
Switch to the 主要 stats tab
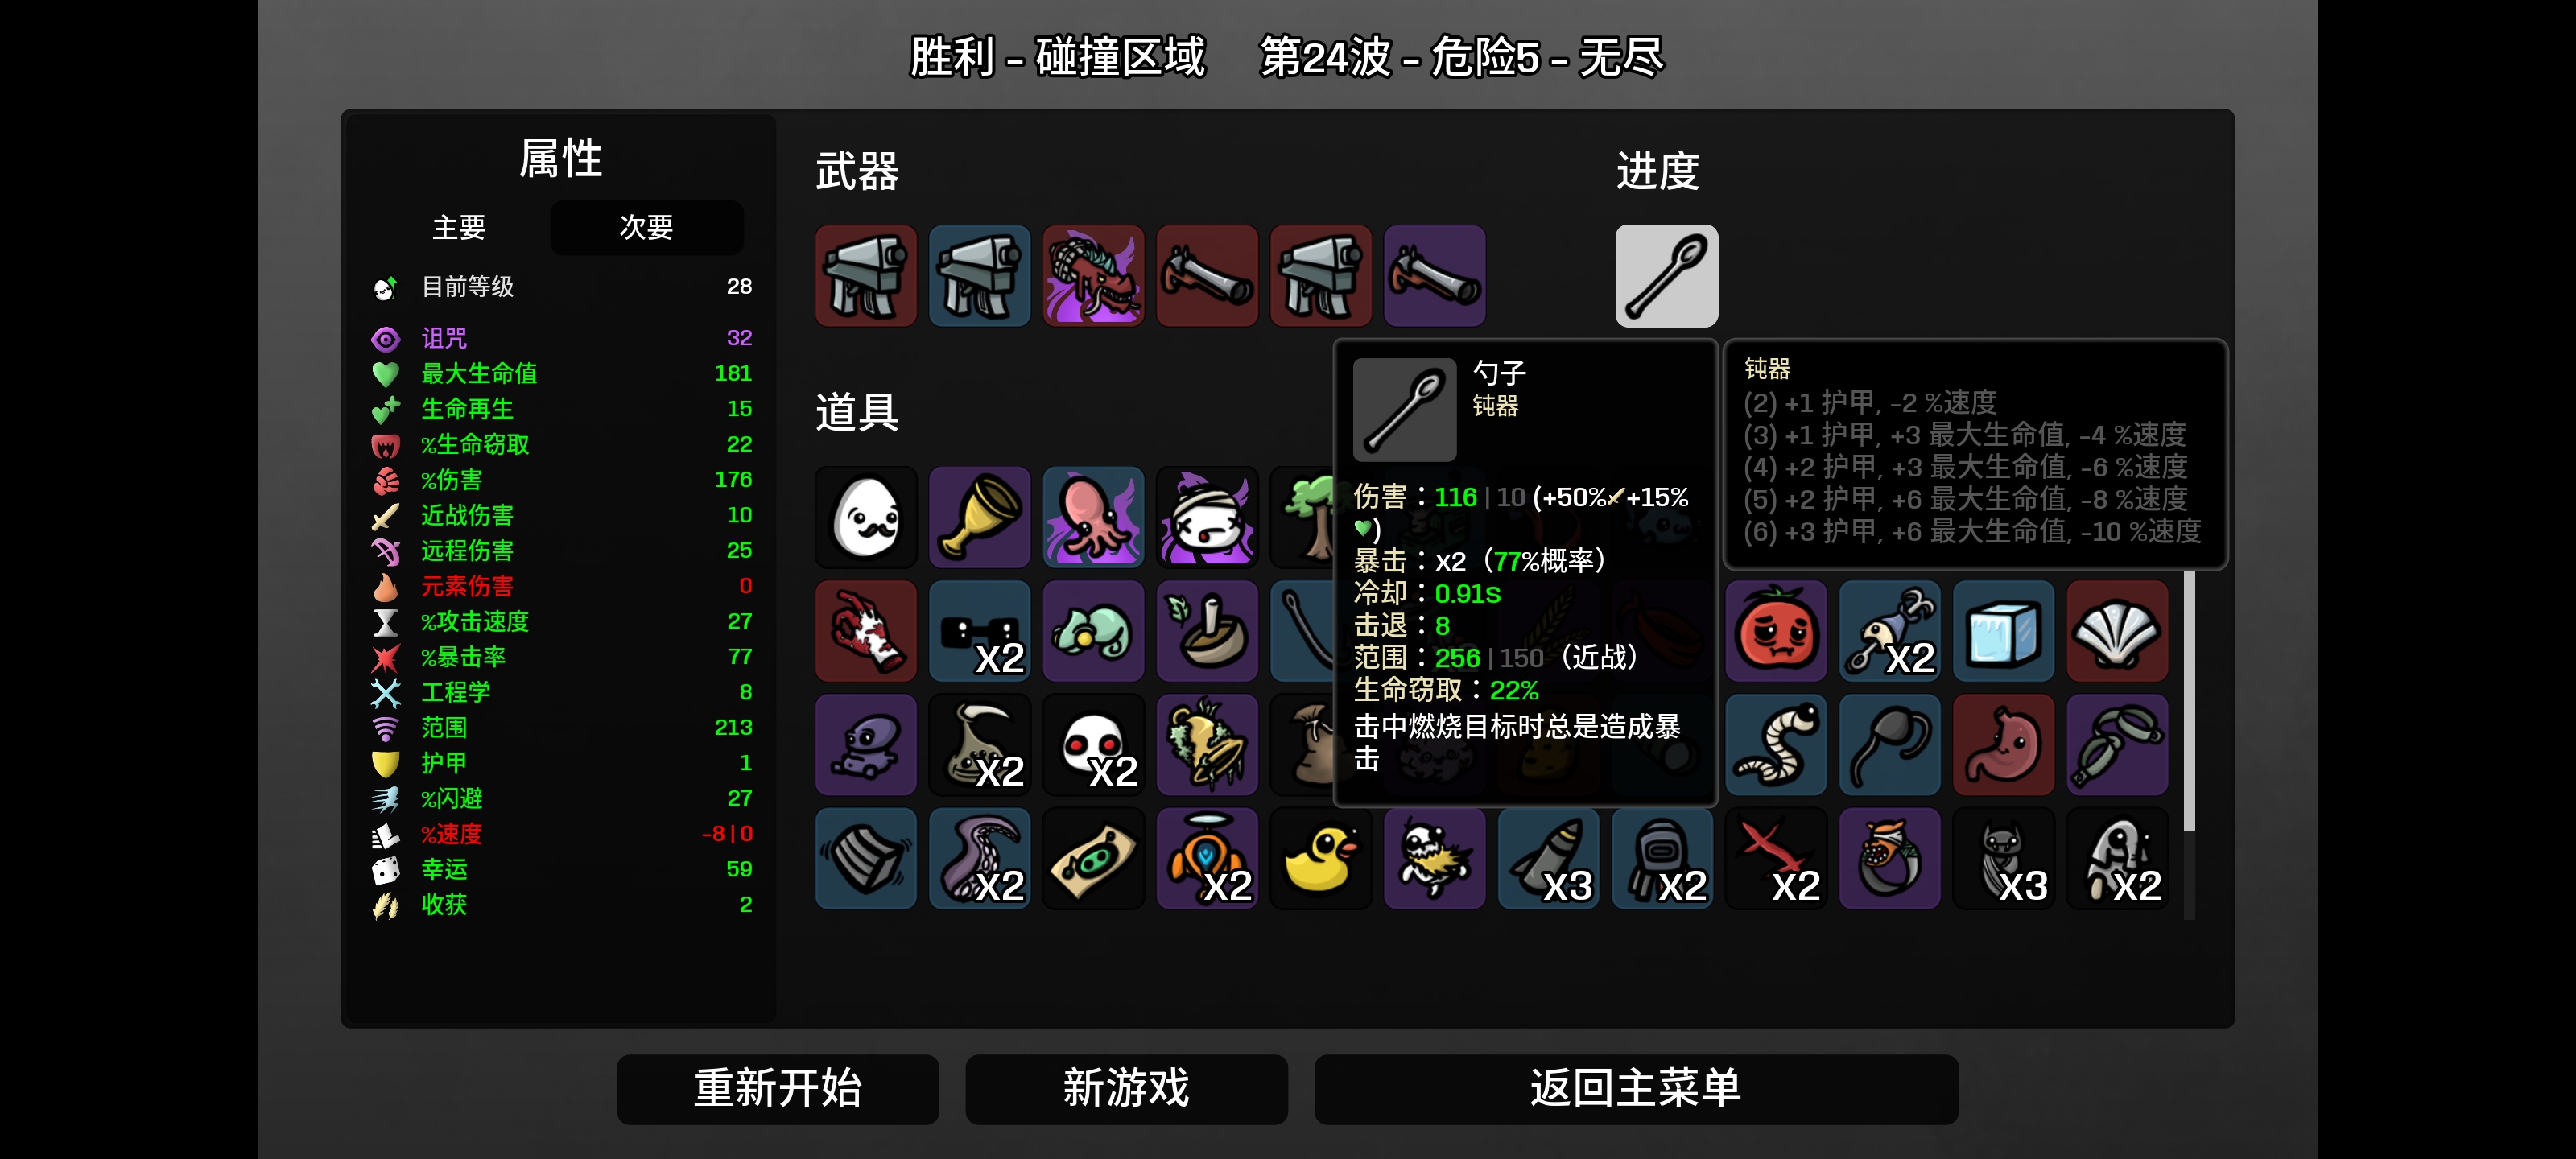458,228
